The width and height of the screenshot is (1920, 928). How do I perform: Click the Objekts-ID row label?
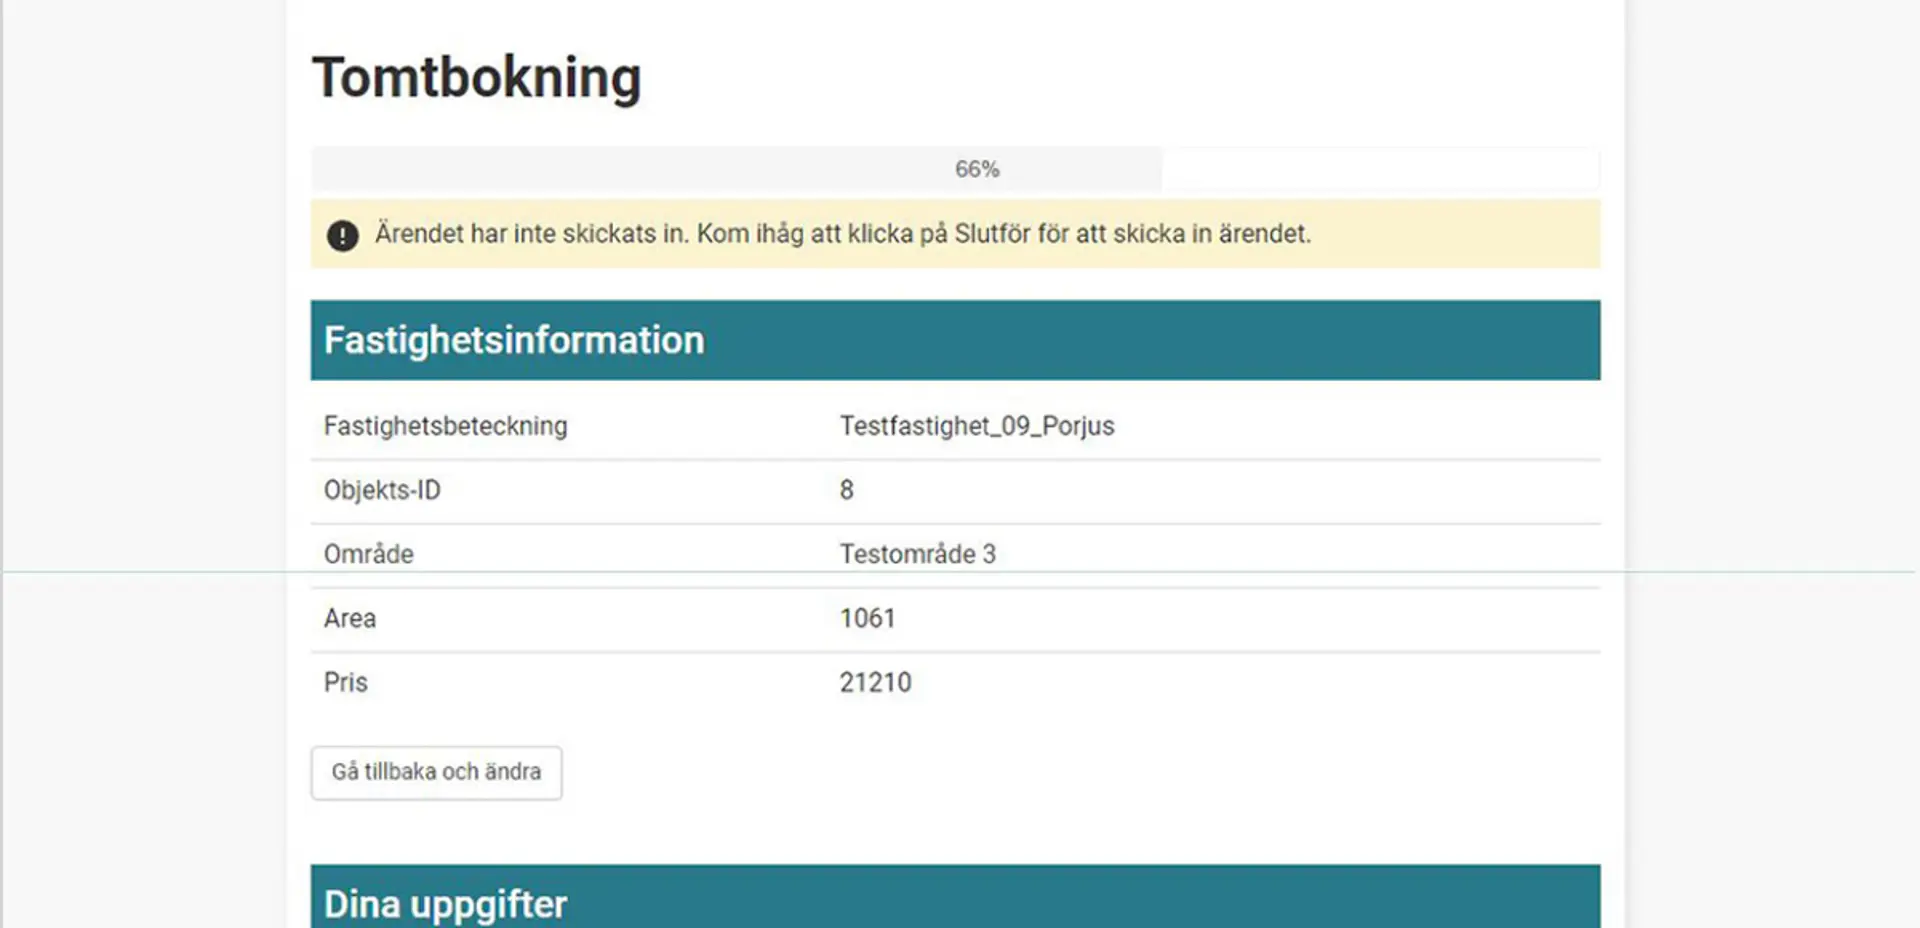[x=381, y=490]
